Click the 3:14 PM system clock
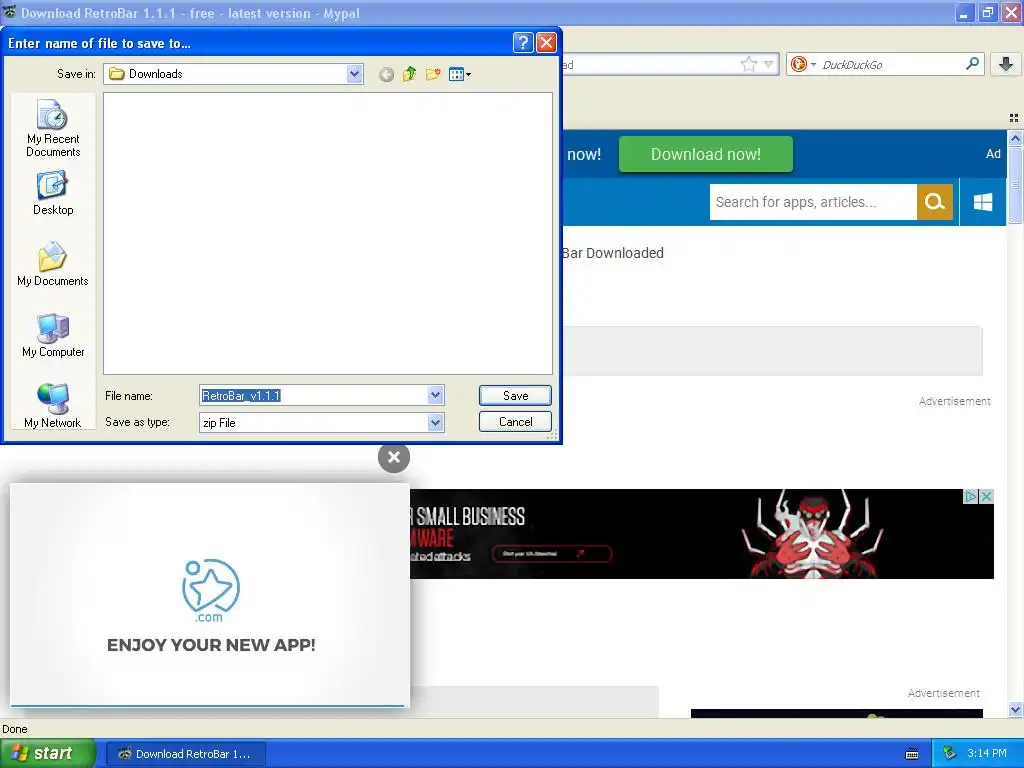The height and width of the screenshot is (768, 1024). pos(987,753)
